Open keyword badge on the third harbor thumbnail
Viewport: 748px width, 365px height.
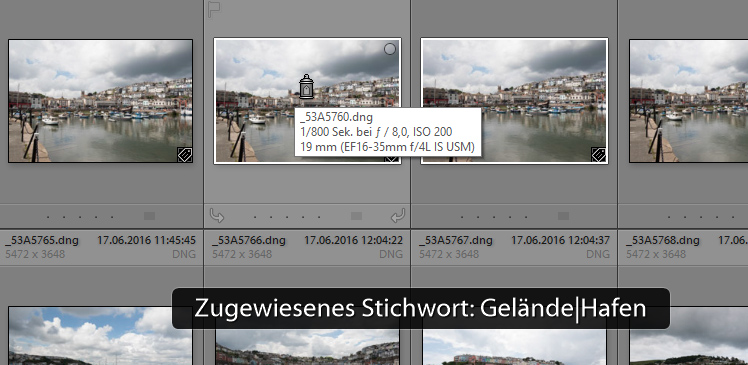coord(599,155)
